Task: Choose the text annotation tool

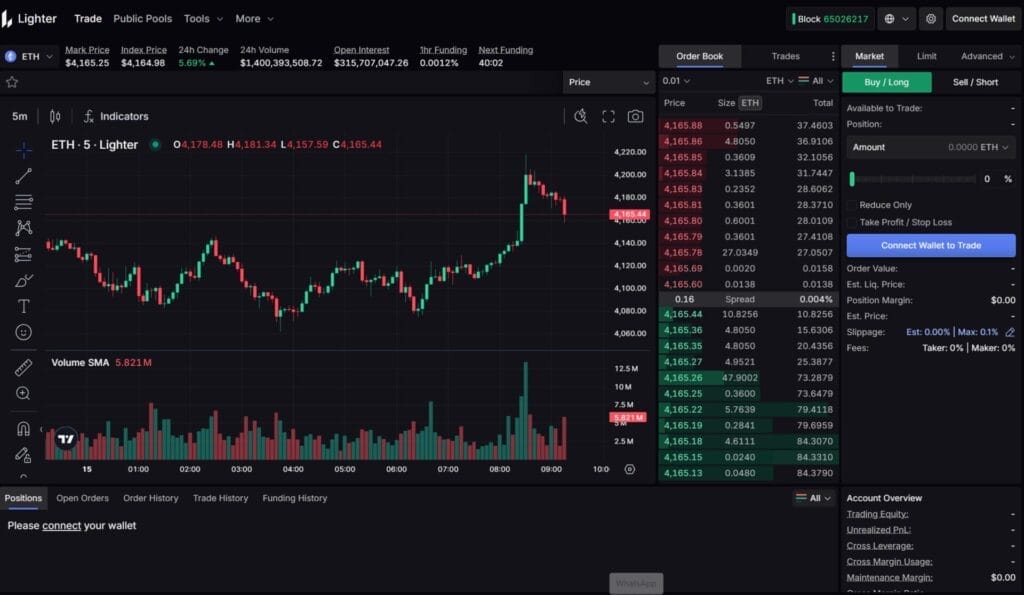Action: coord(24,306)
